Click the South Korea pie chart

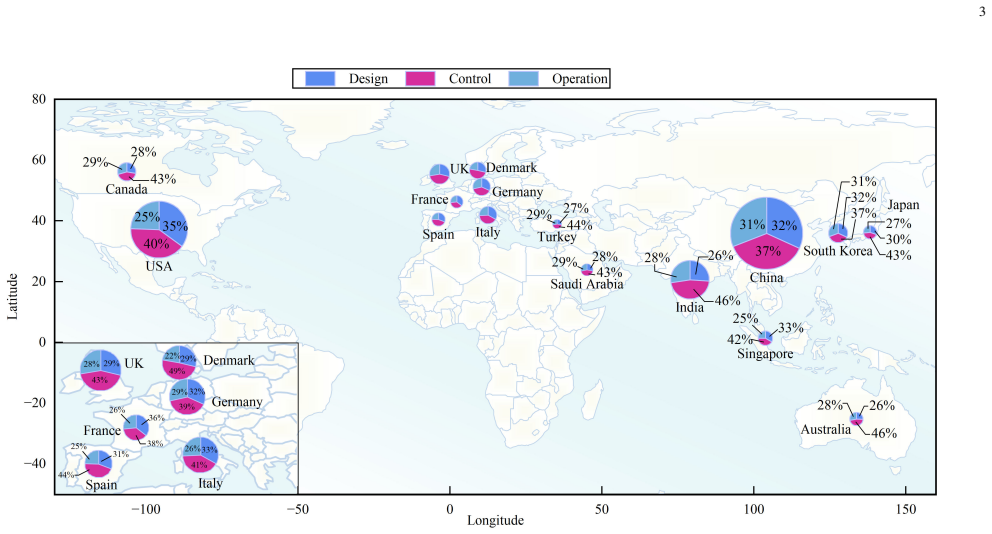839,232
